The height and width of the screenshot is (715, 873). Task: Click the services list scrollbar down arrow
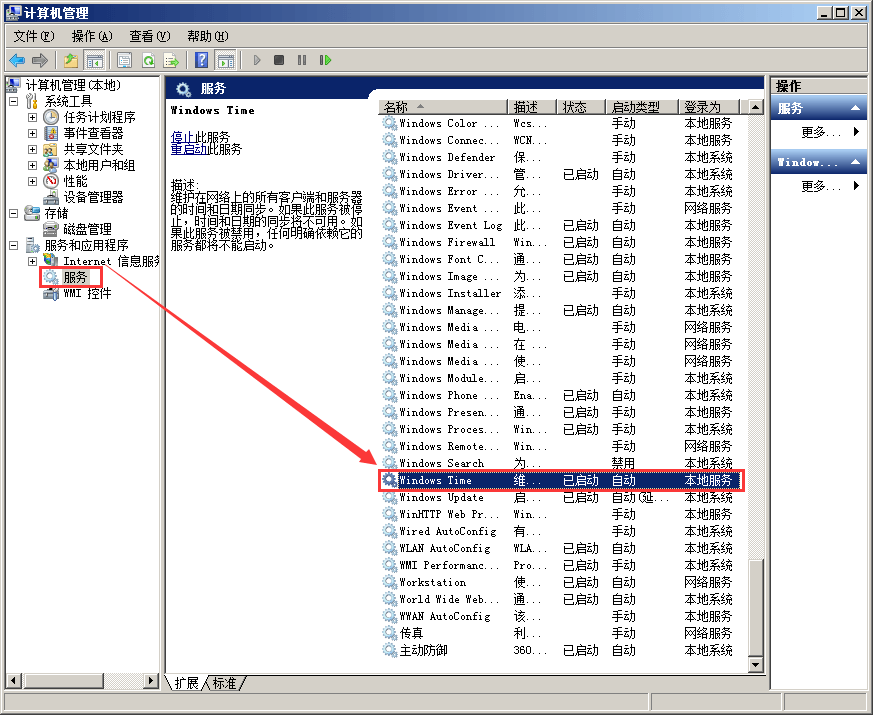(756, 664)
